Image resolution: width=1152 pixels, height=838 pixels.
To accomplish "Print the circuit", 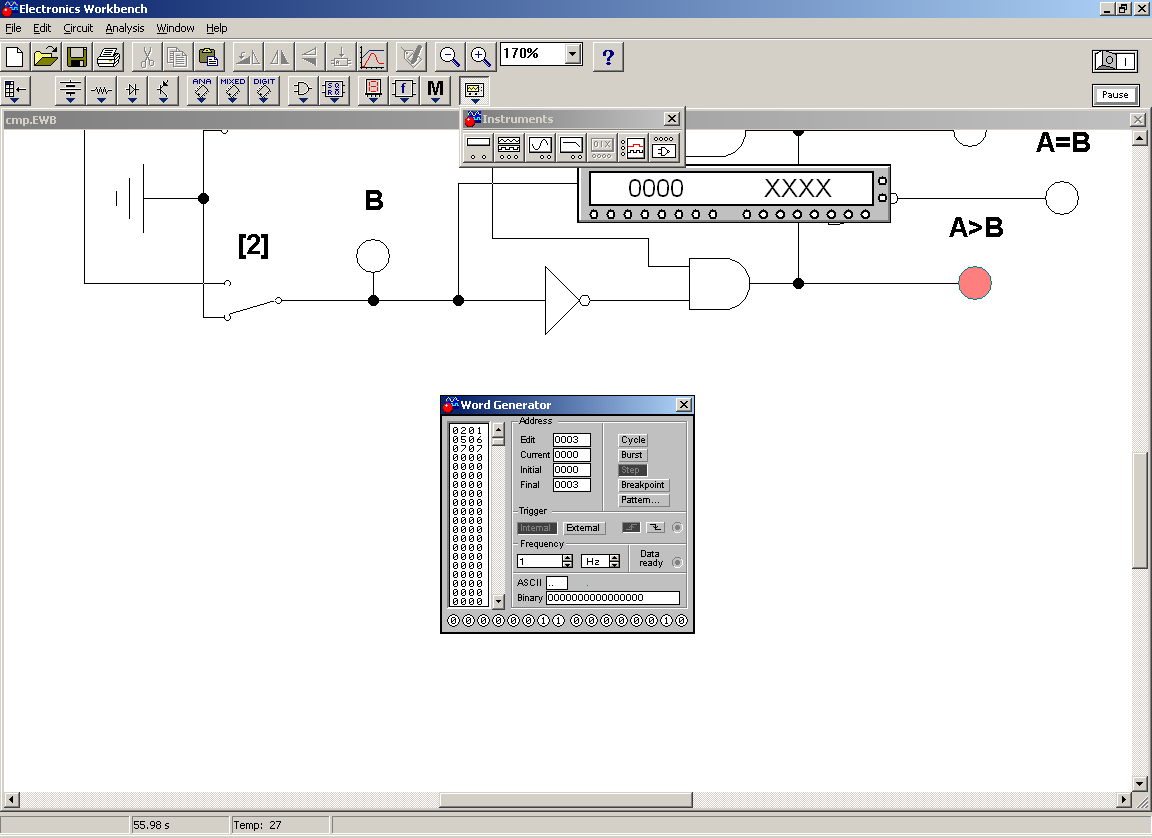I will pos(108,57).
